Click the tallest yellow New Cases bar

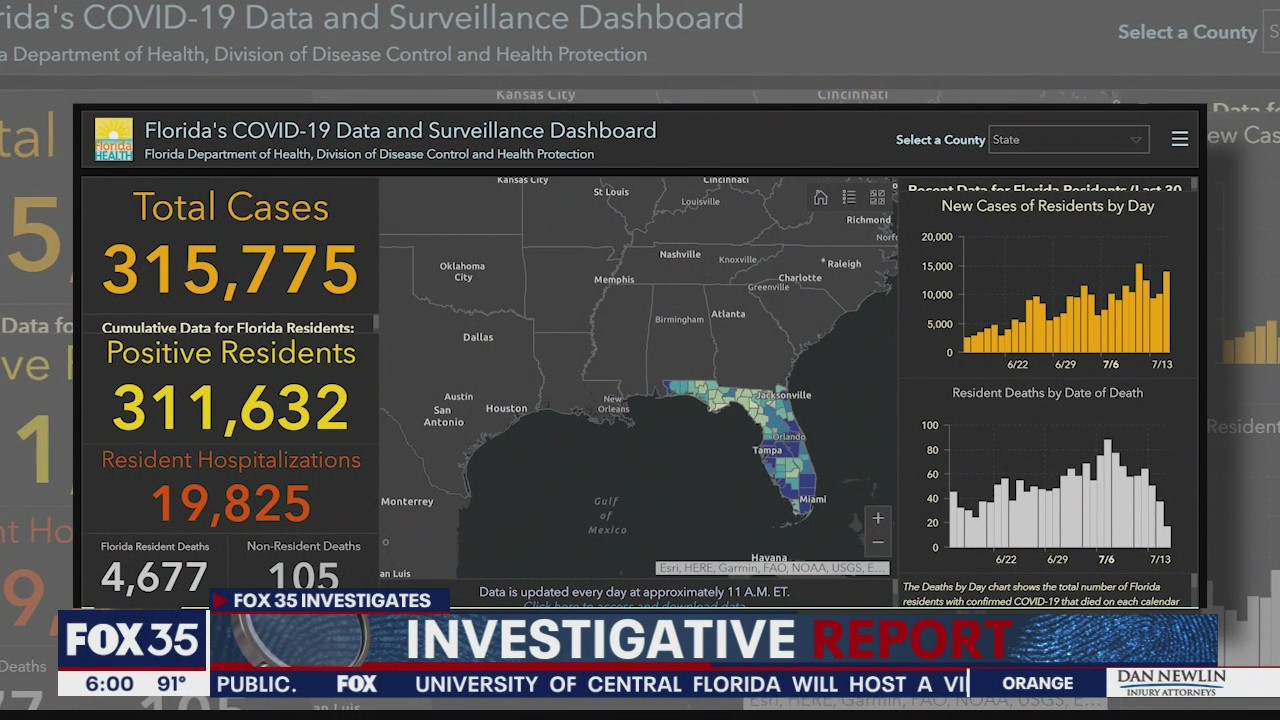pyautogui.click(x=1139, y=309)
